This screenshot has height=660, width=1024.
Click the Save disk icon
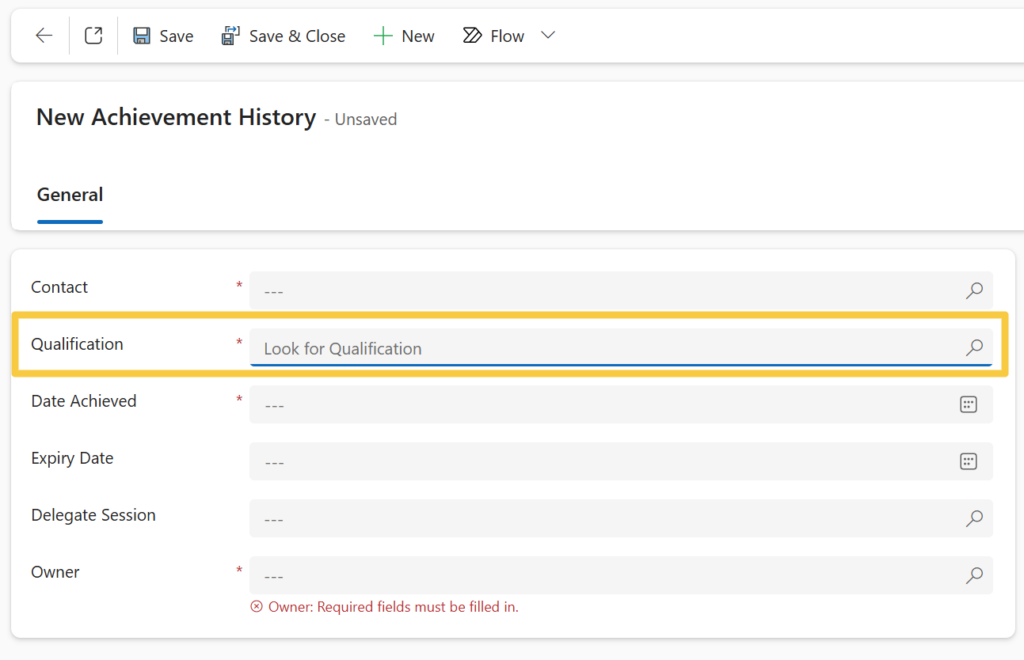pos(142,36)
